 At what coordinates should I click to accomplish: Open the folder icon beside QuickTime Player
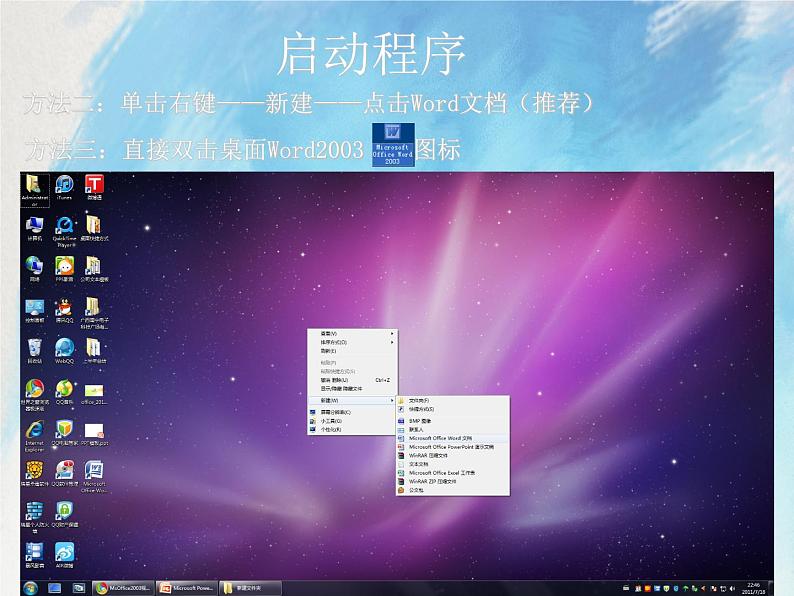[x=94, y=229]
